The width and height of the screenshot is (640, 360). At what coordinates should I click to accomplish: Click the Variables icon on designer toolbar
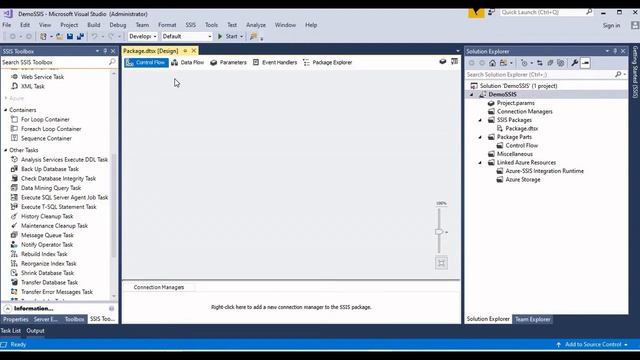pos(442,62)
